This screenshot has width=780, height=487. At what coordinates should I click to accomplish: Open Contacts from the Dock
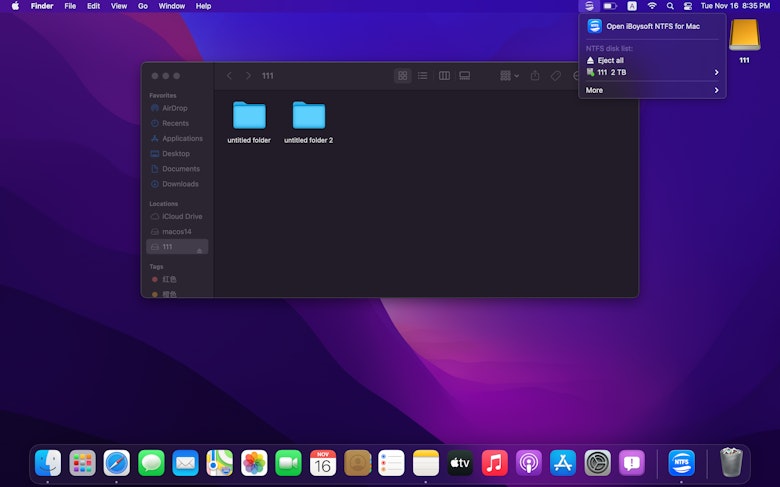click(357, 463)
